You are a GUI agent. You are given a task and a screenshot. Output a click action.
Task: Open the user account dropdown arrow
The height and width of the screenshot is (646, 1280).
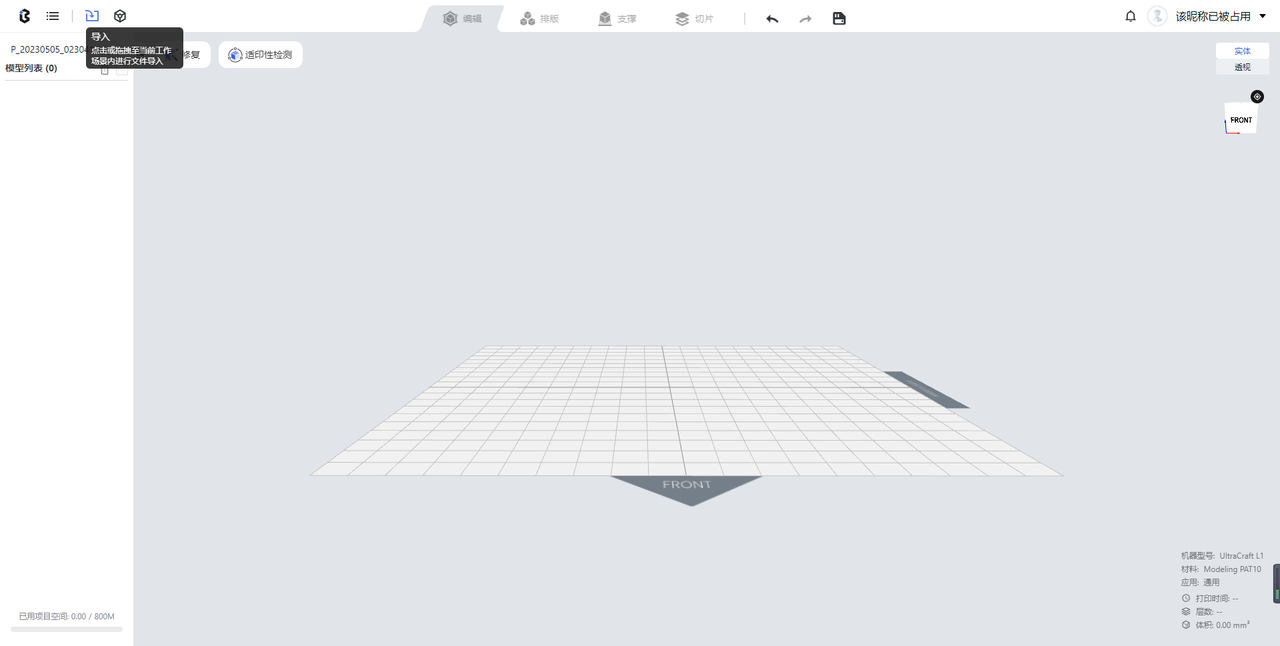(1263, 17)
